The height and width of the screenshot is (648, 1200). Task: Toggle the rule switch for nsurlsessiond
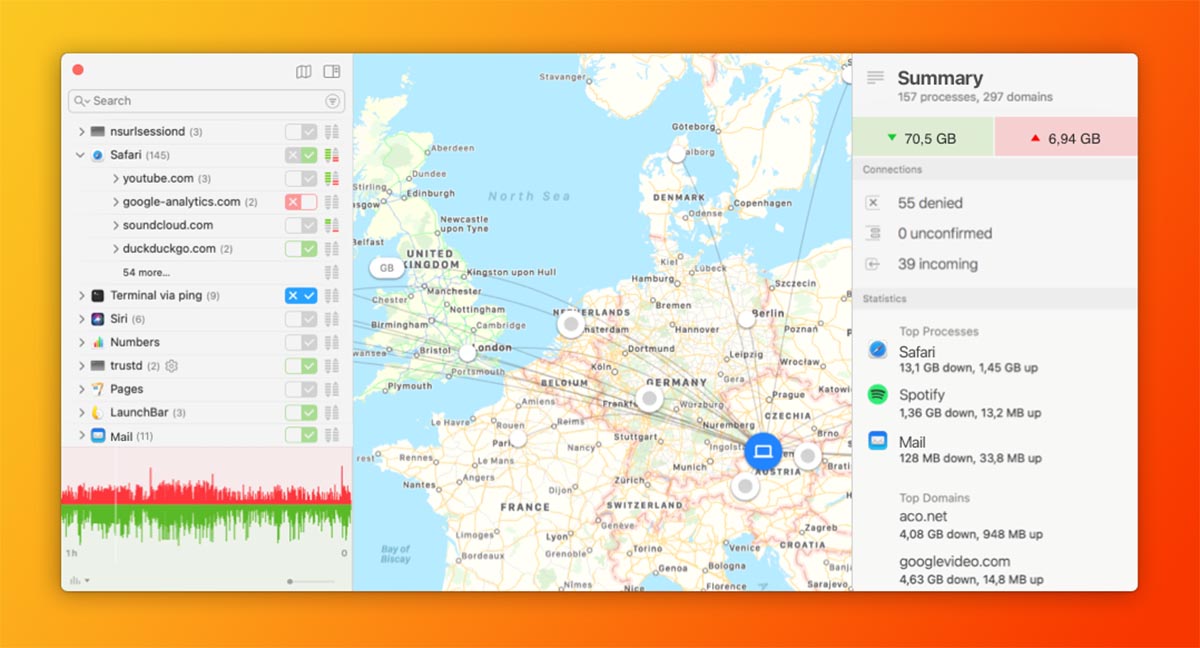click(x=301, y=132)
